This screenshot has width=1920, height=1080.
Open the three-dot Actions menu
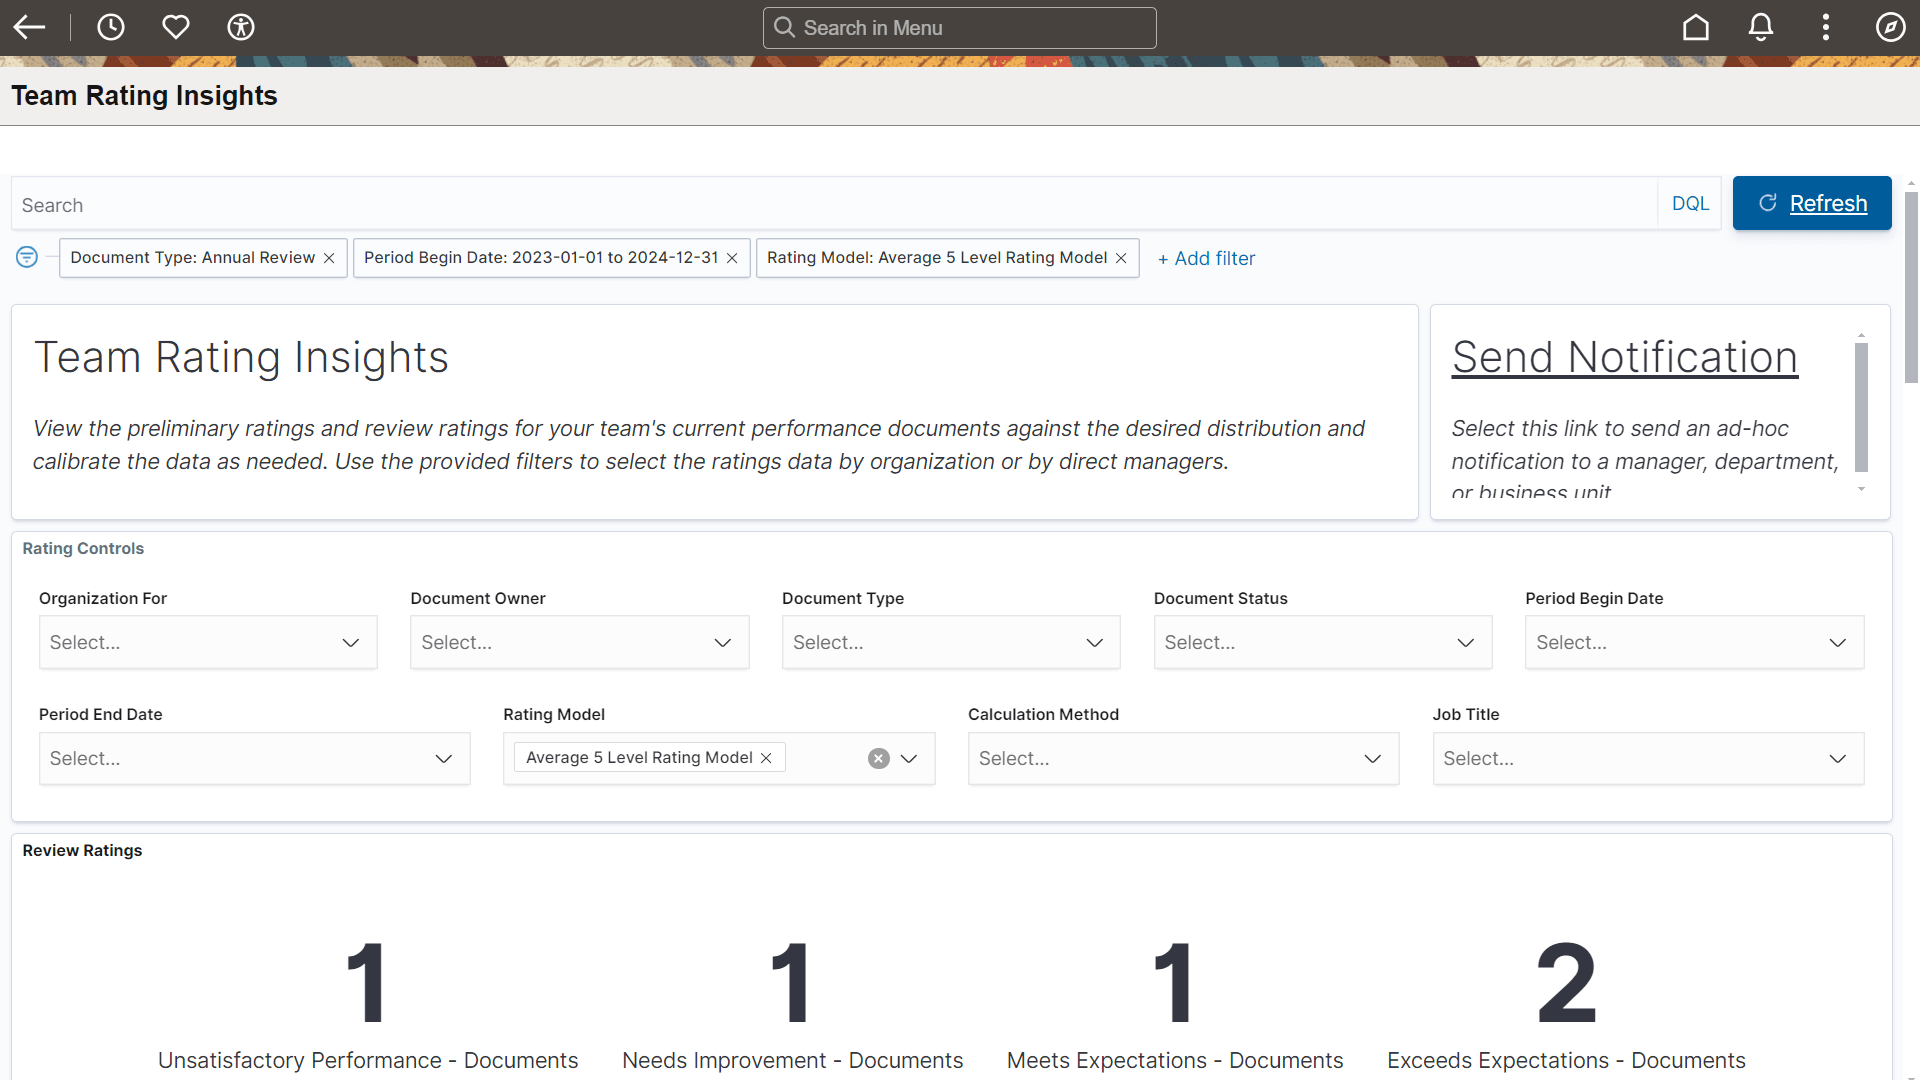tap(1825, 27)
